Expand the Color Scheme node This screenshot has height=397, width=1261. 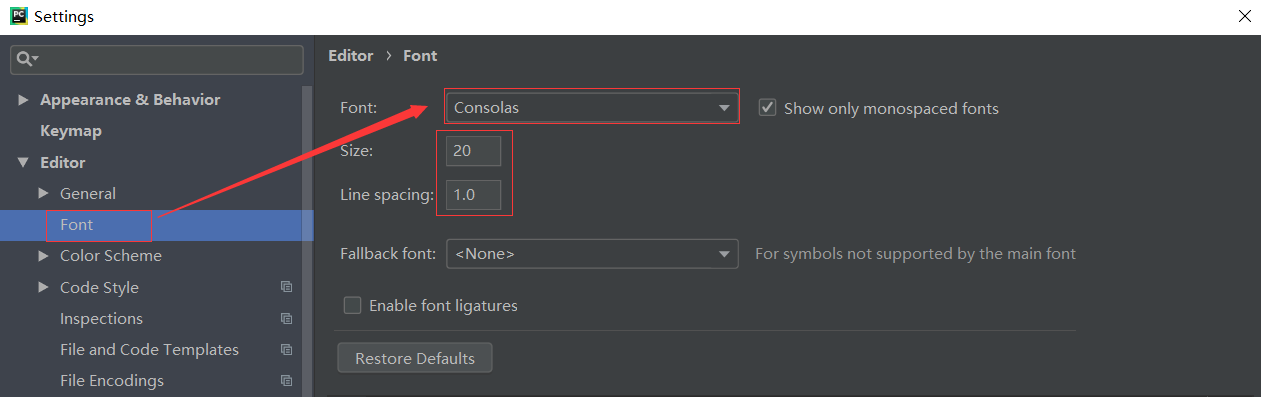point(43,255)
